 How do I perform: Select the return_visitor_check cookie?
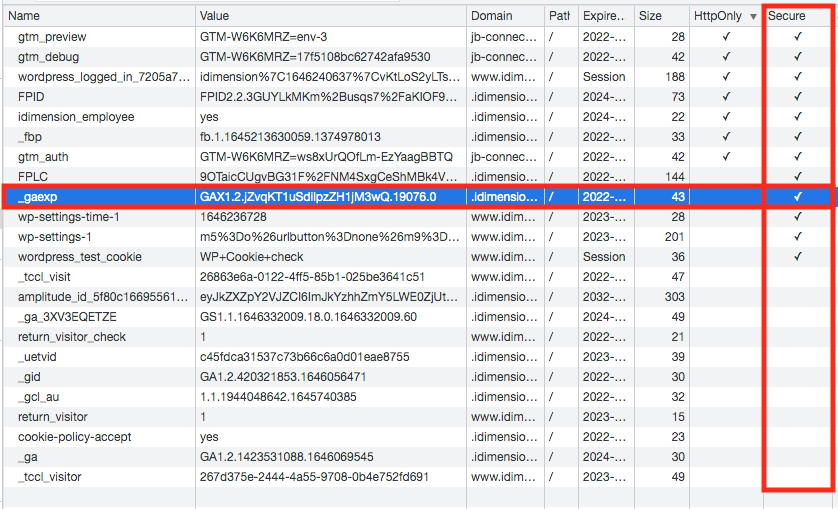[72, 337]
